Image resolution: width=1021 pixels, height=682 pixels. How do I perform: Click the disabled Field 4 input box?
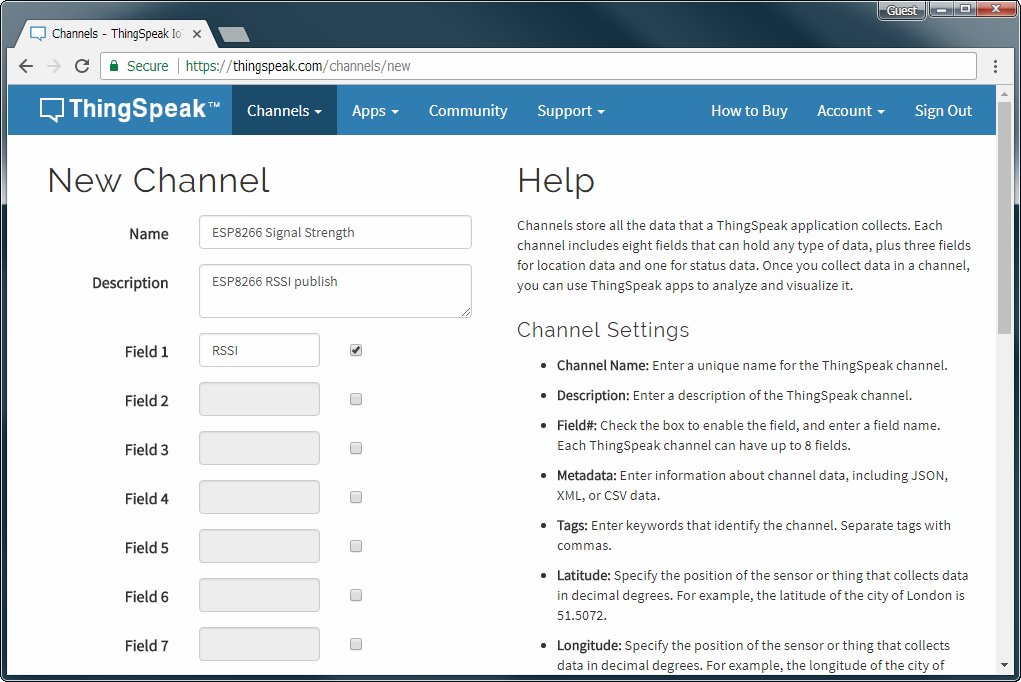pos(259,497)
